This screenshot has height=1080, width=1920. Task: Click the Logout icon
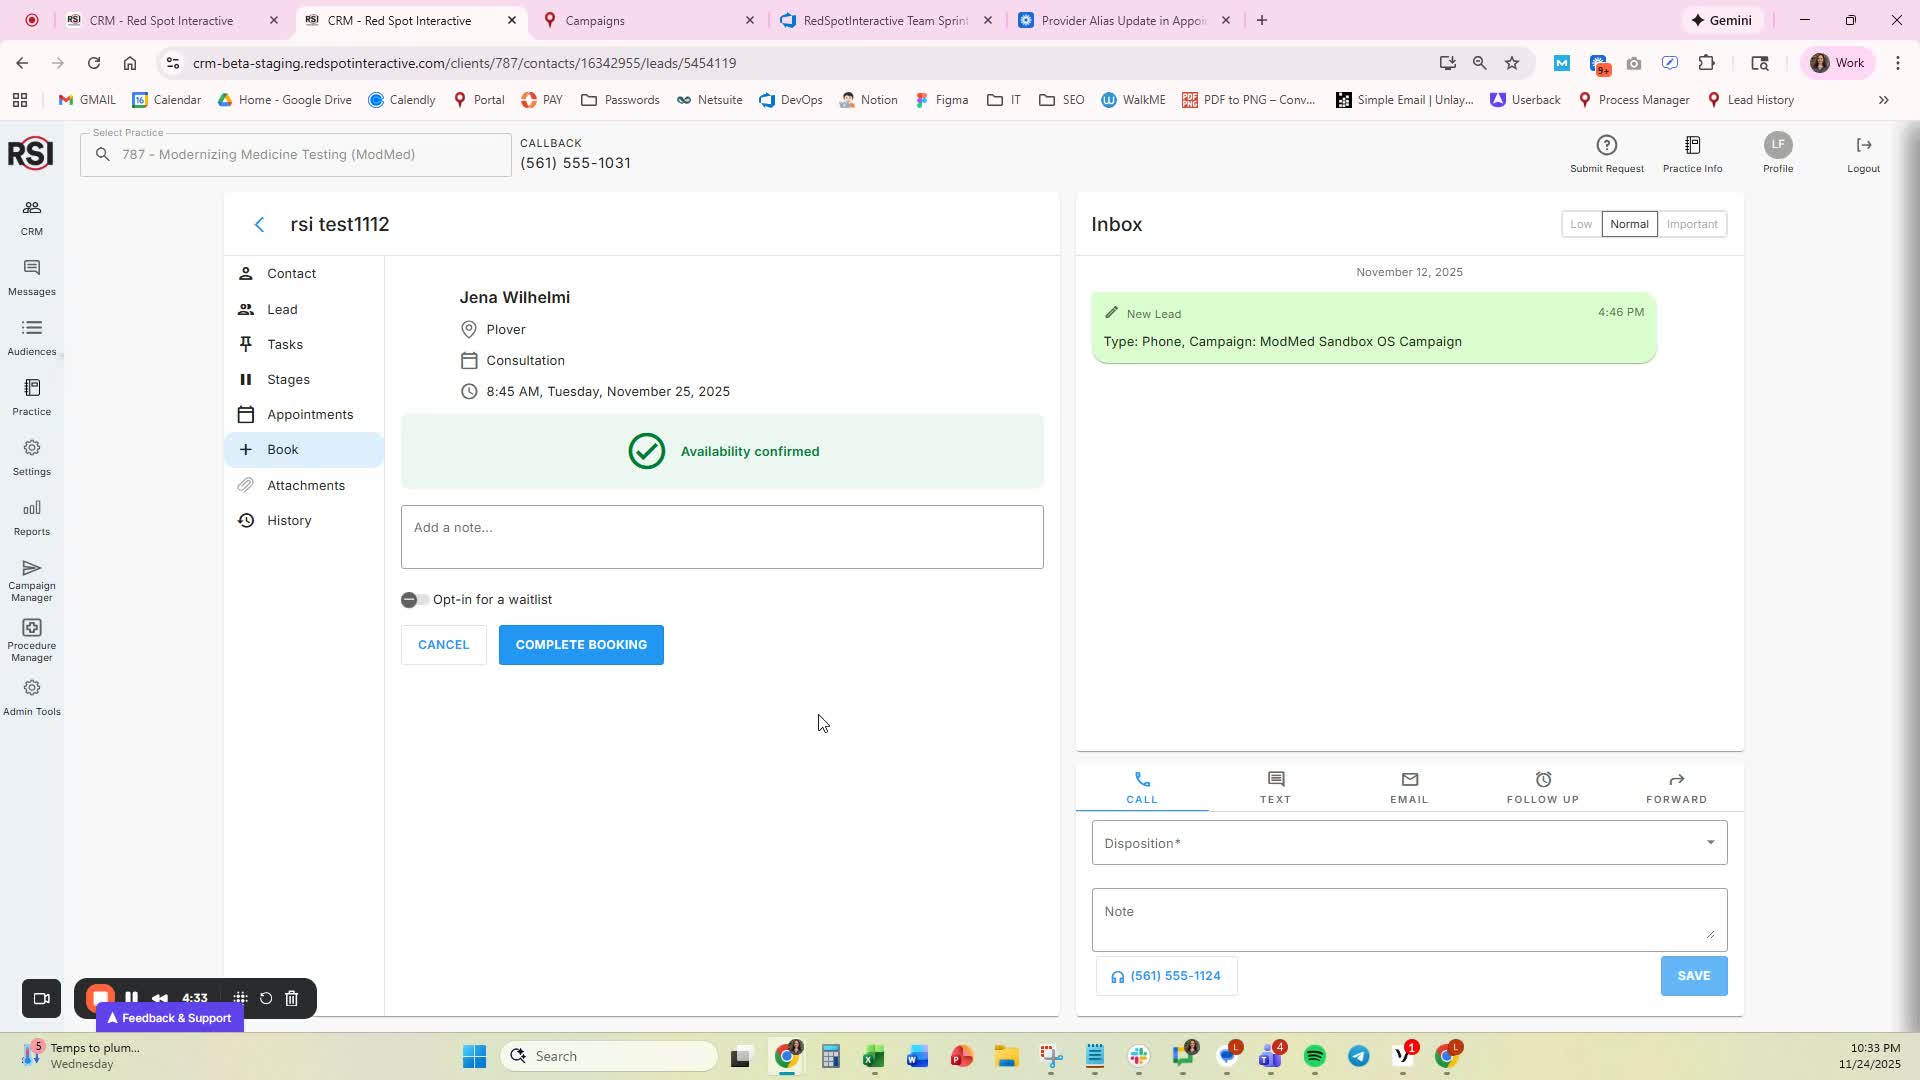click(x=1863, y=146)
